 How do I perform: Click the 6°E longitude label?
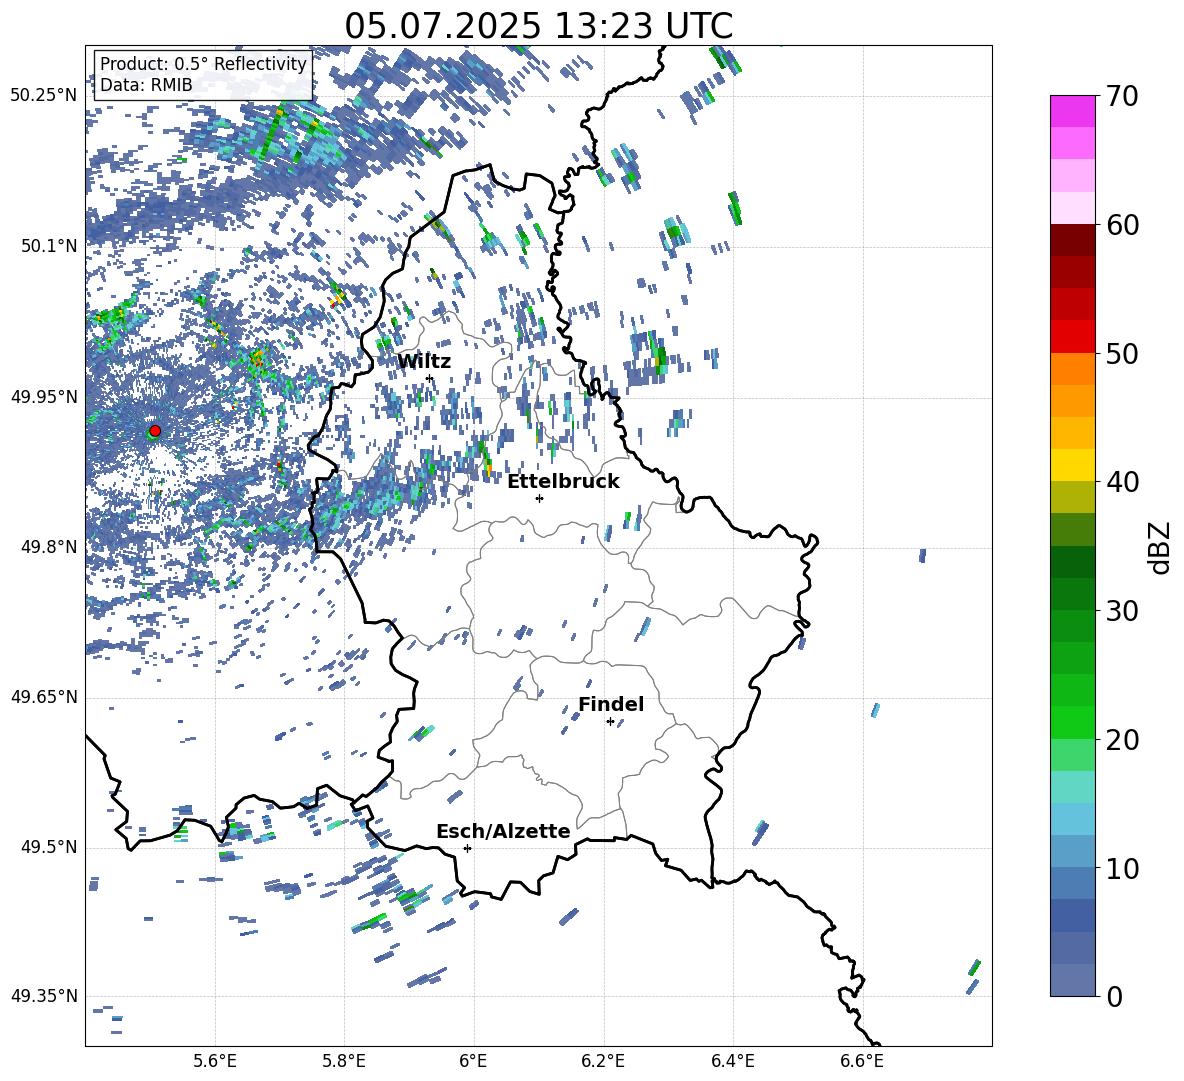[x=473, y=1061]
